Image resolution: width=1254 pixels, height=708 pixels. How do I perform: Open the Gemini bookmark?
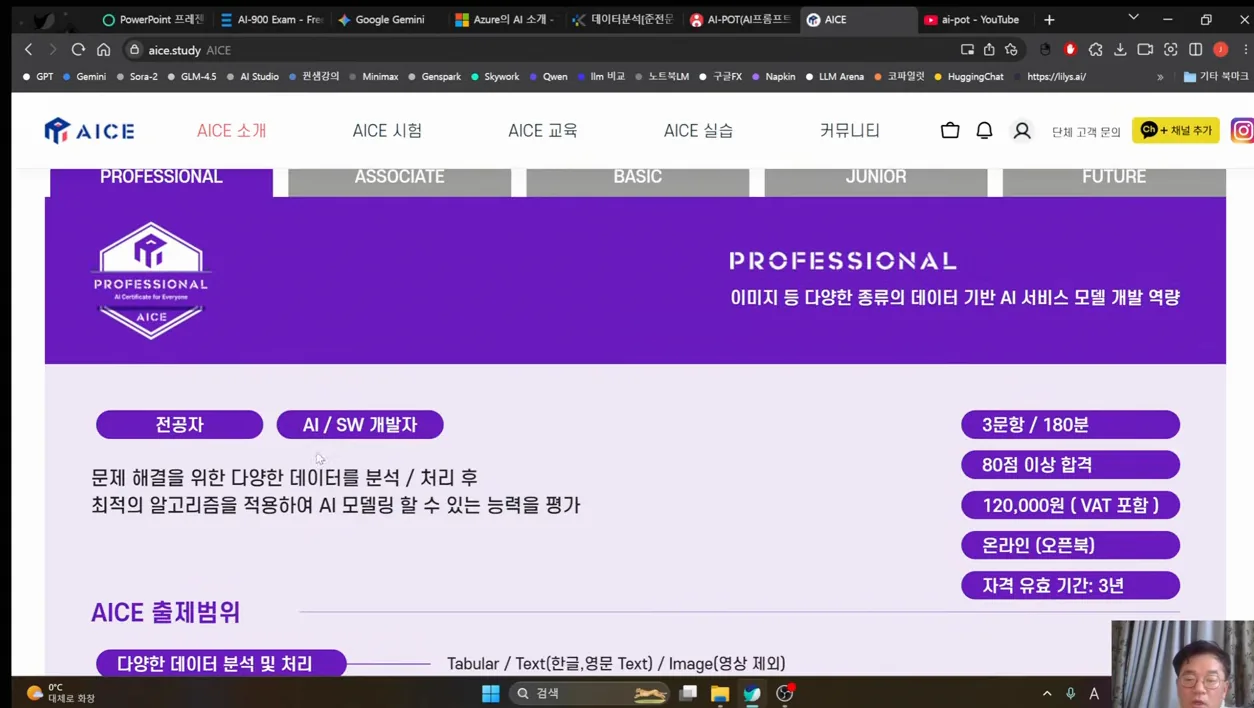click(84, 76)
